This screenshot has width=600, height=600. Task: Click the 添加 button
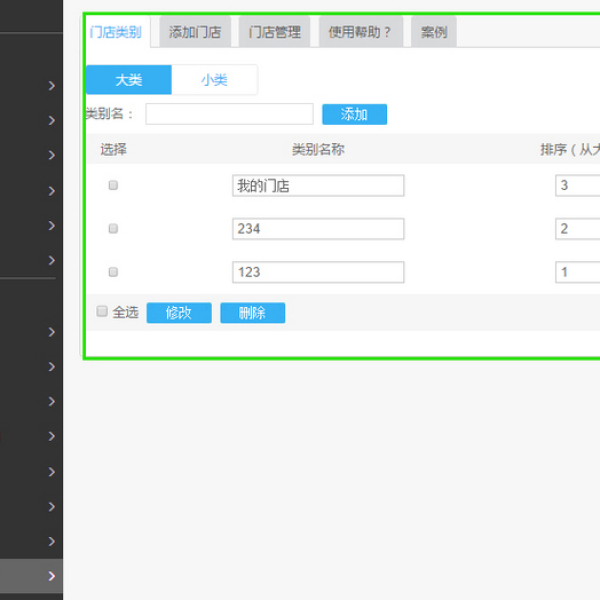pyautogui.click(x=354, y=114)
